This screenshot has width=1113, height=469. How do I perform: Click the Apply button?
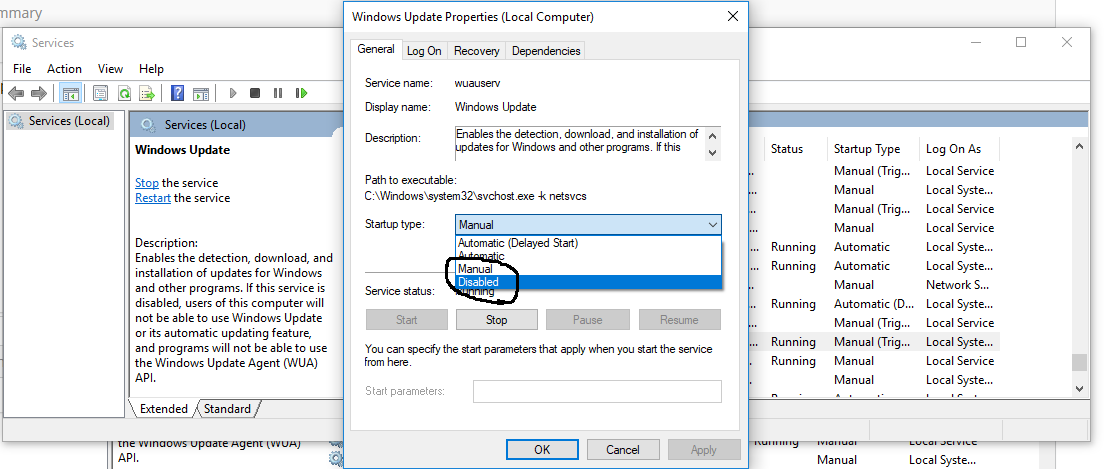point(703,449)
